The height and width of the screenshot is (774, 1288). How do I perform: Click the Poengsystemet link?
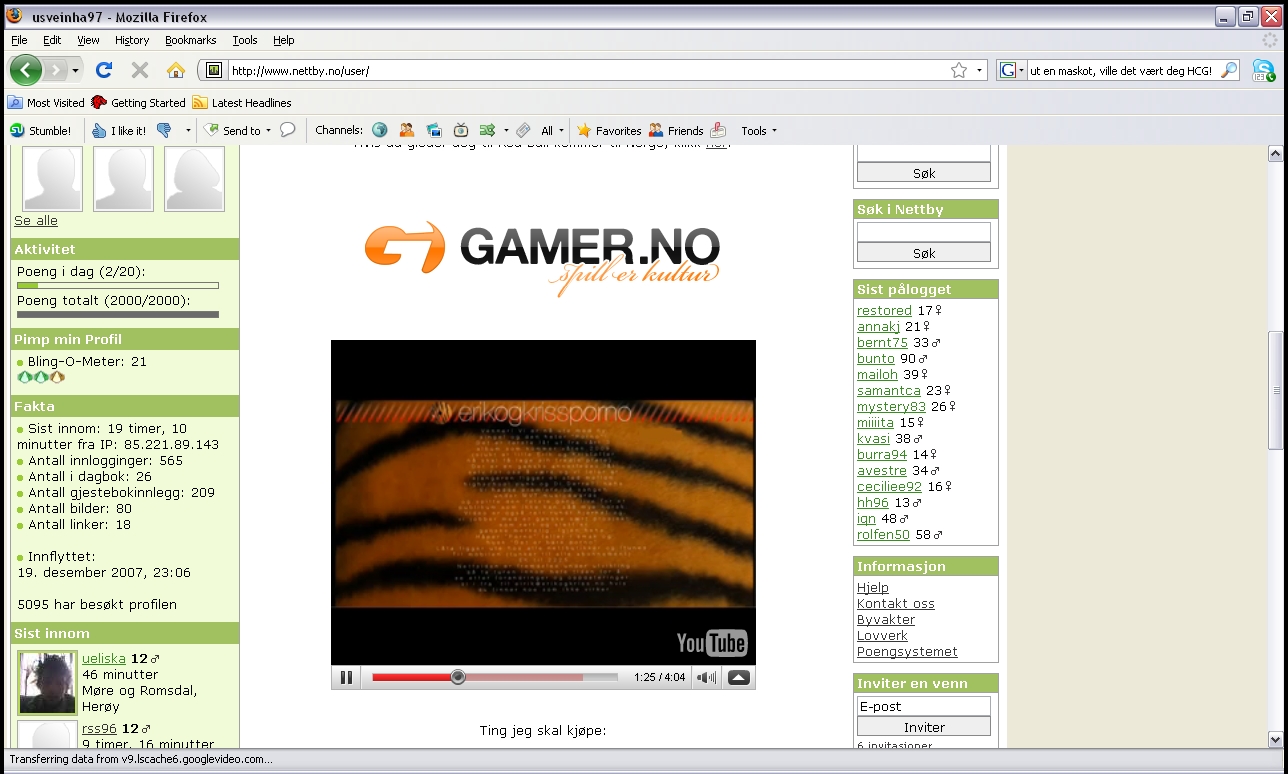(907, 652)
